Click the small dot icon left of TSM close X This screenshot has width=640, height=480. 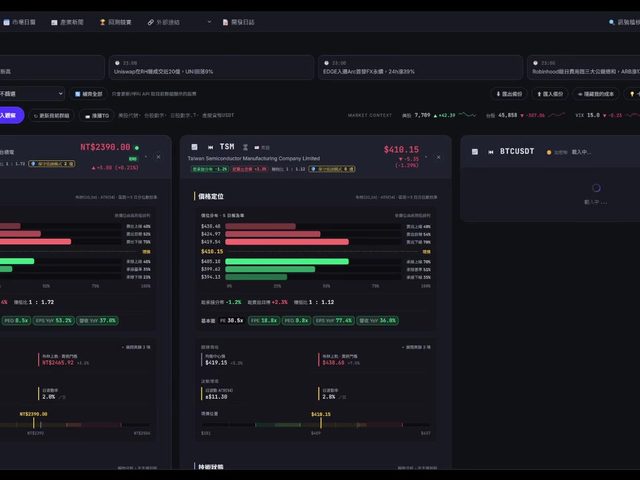[426, 157]
